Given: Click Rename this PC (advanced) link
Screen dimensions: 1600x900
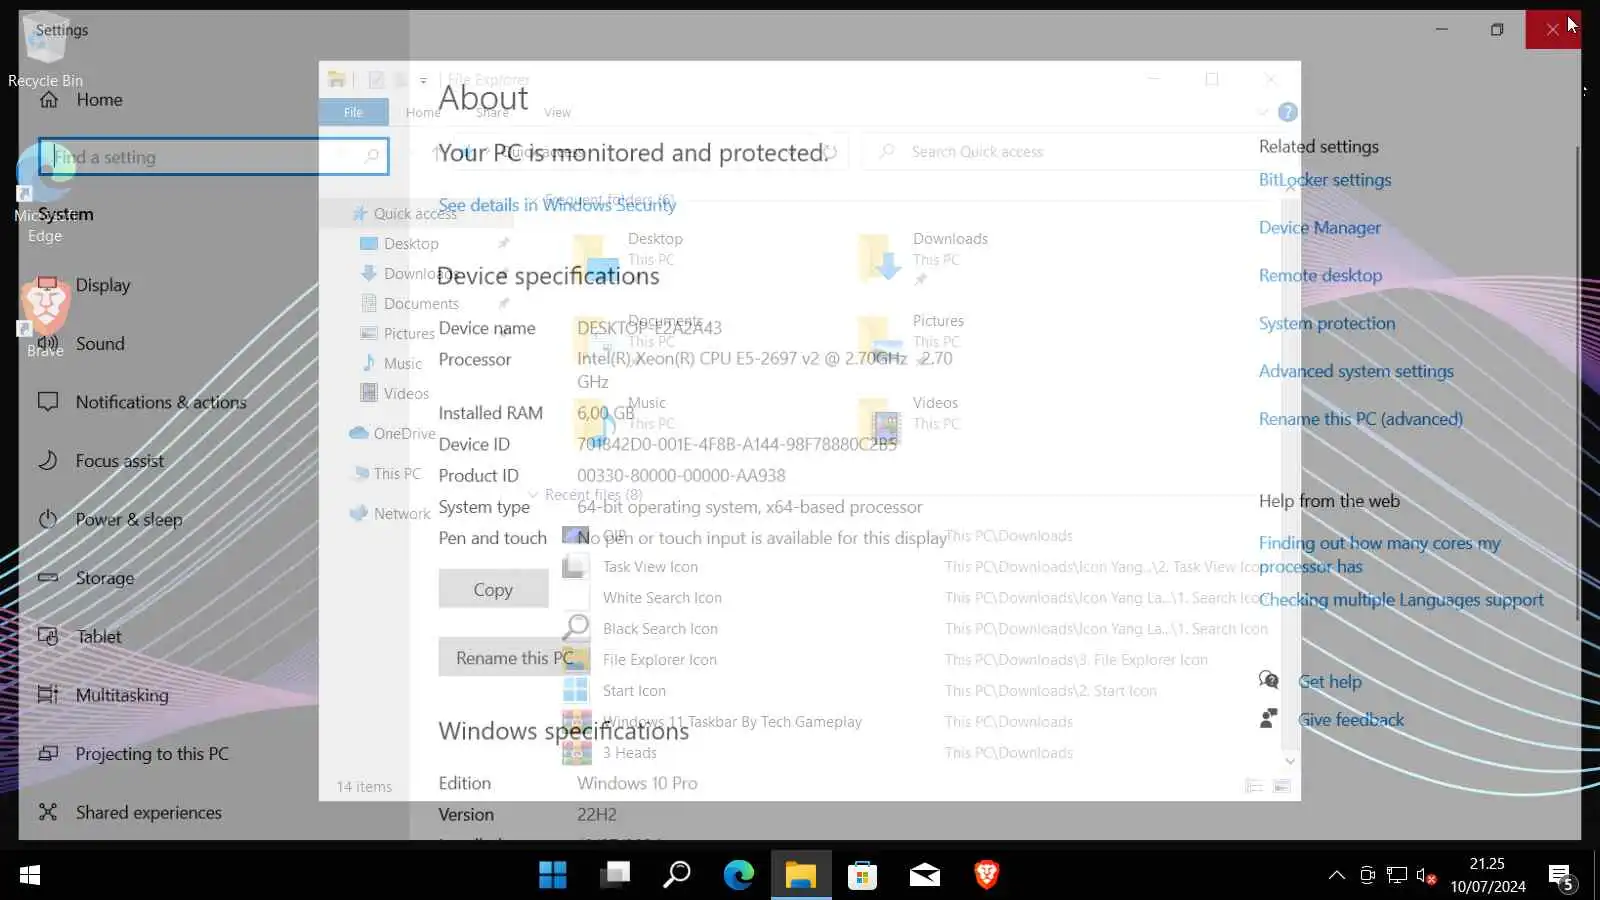Looking at the screenshot, I should (x=1361, y=420).
